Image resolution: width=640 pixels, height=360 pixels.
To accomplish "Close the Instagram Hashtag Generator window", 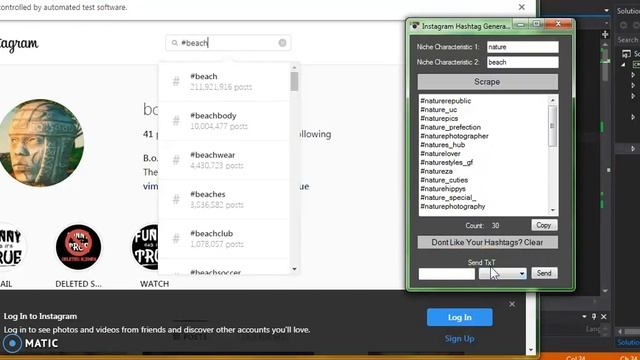I will 558,24.
